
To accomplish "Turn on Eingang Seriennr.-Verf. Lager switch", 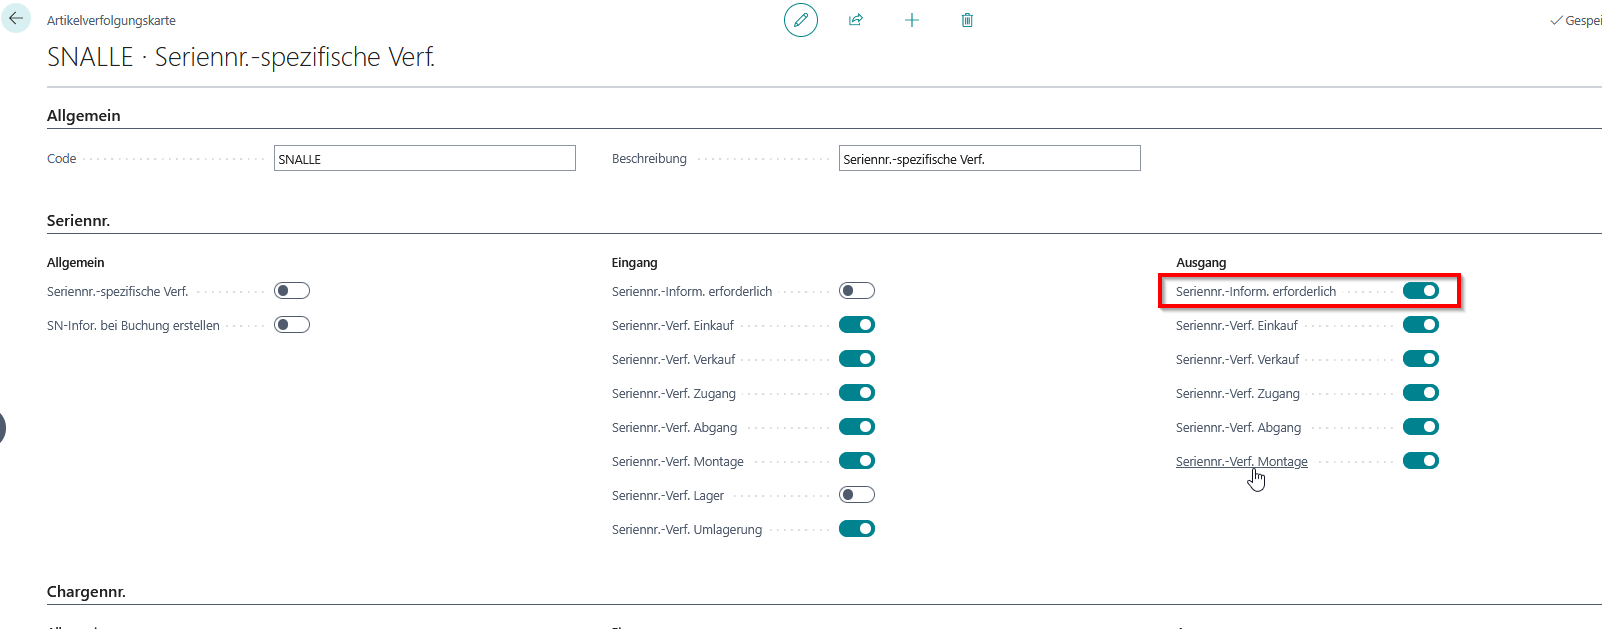I will pos(857,495).
